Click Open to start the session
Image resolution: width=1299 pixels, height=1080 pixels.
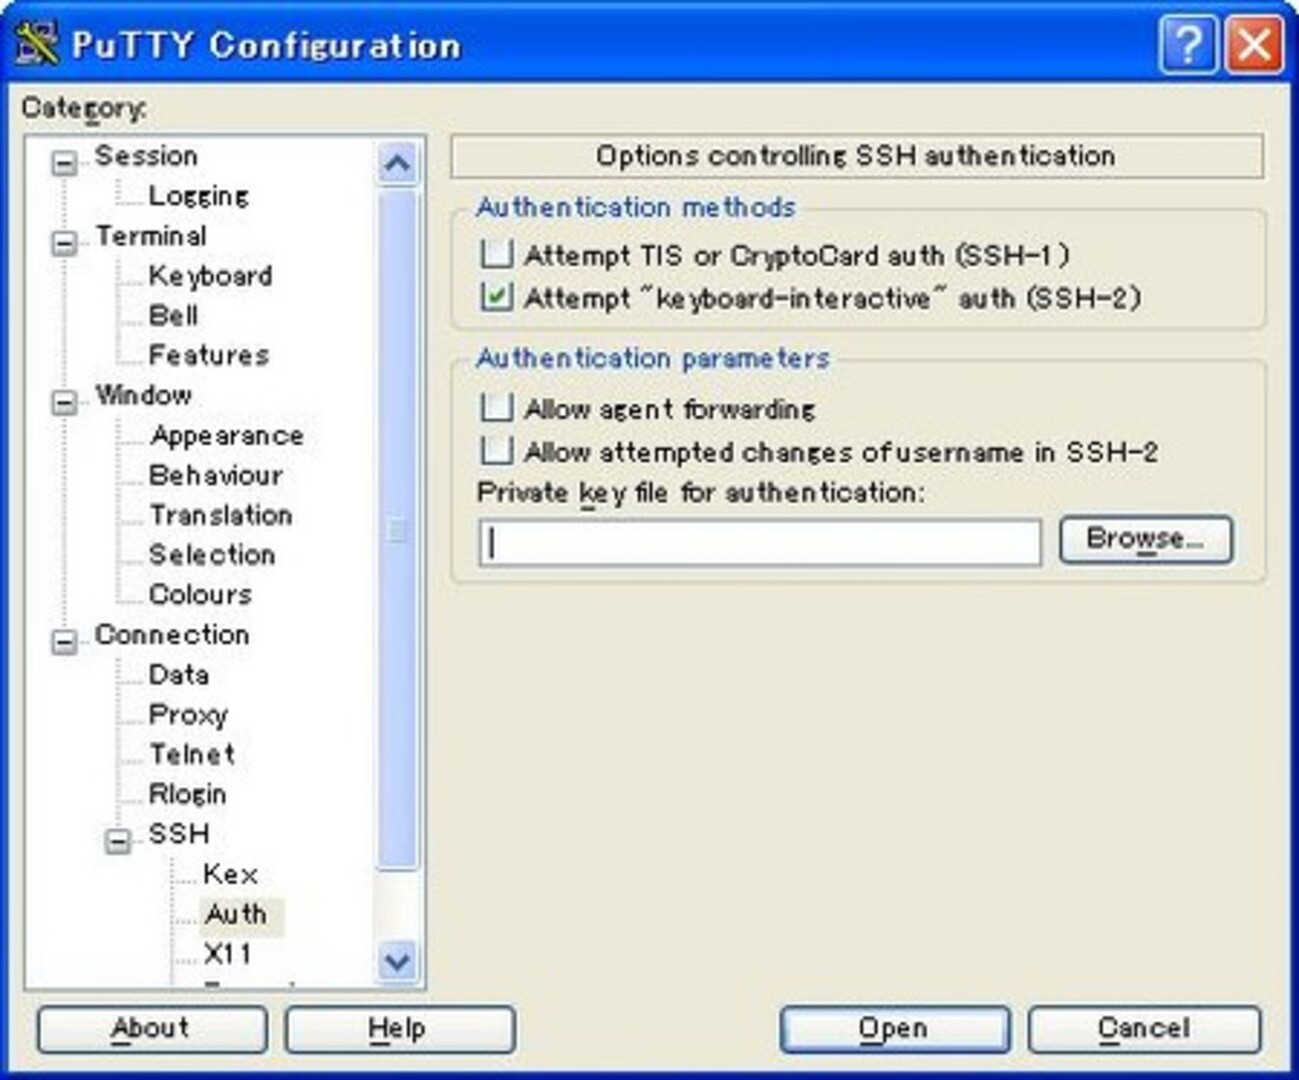894,1029
